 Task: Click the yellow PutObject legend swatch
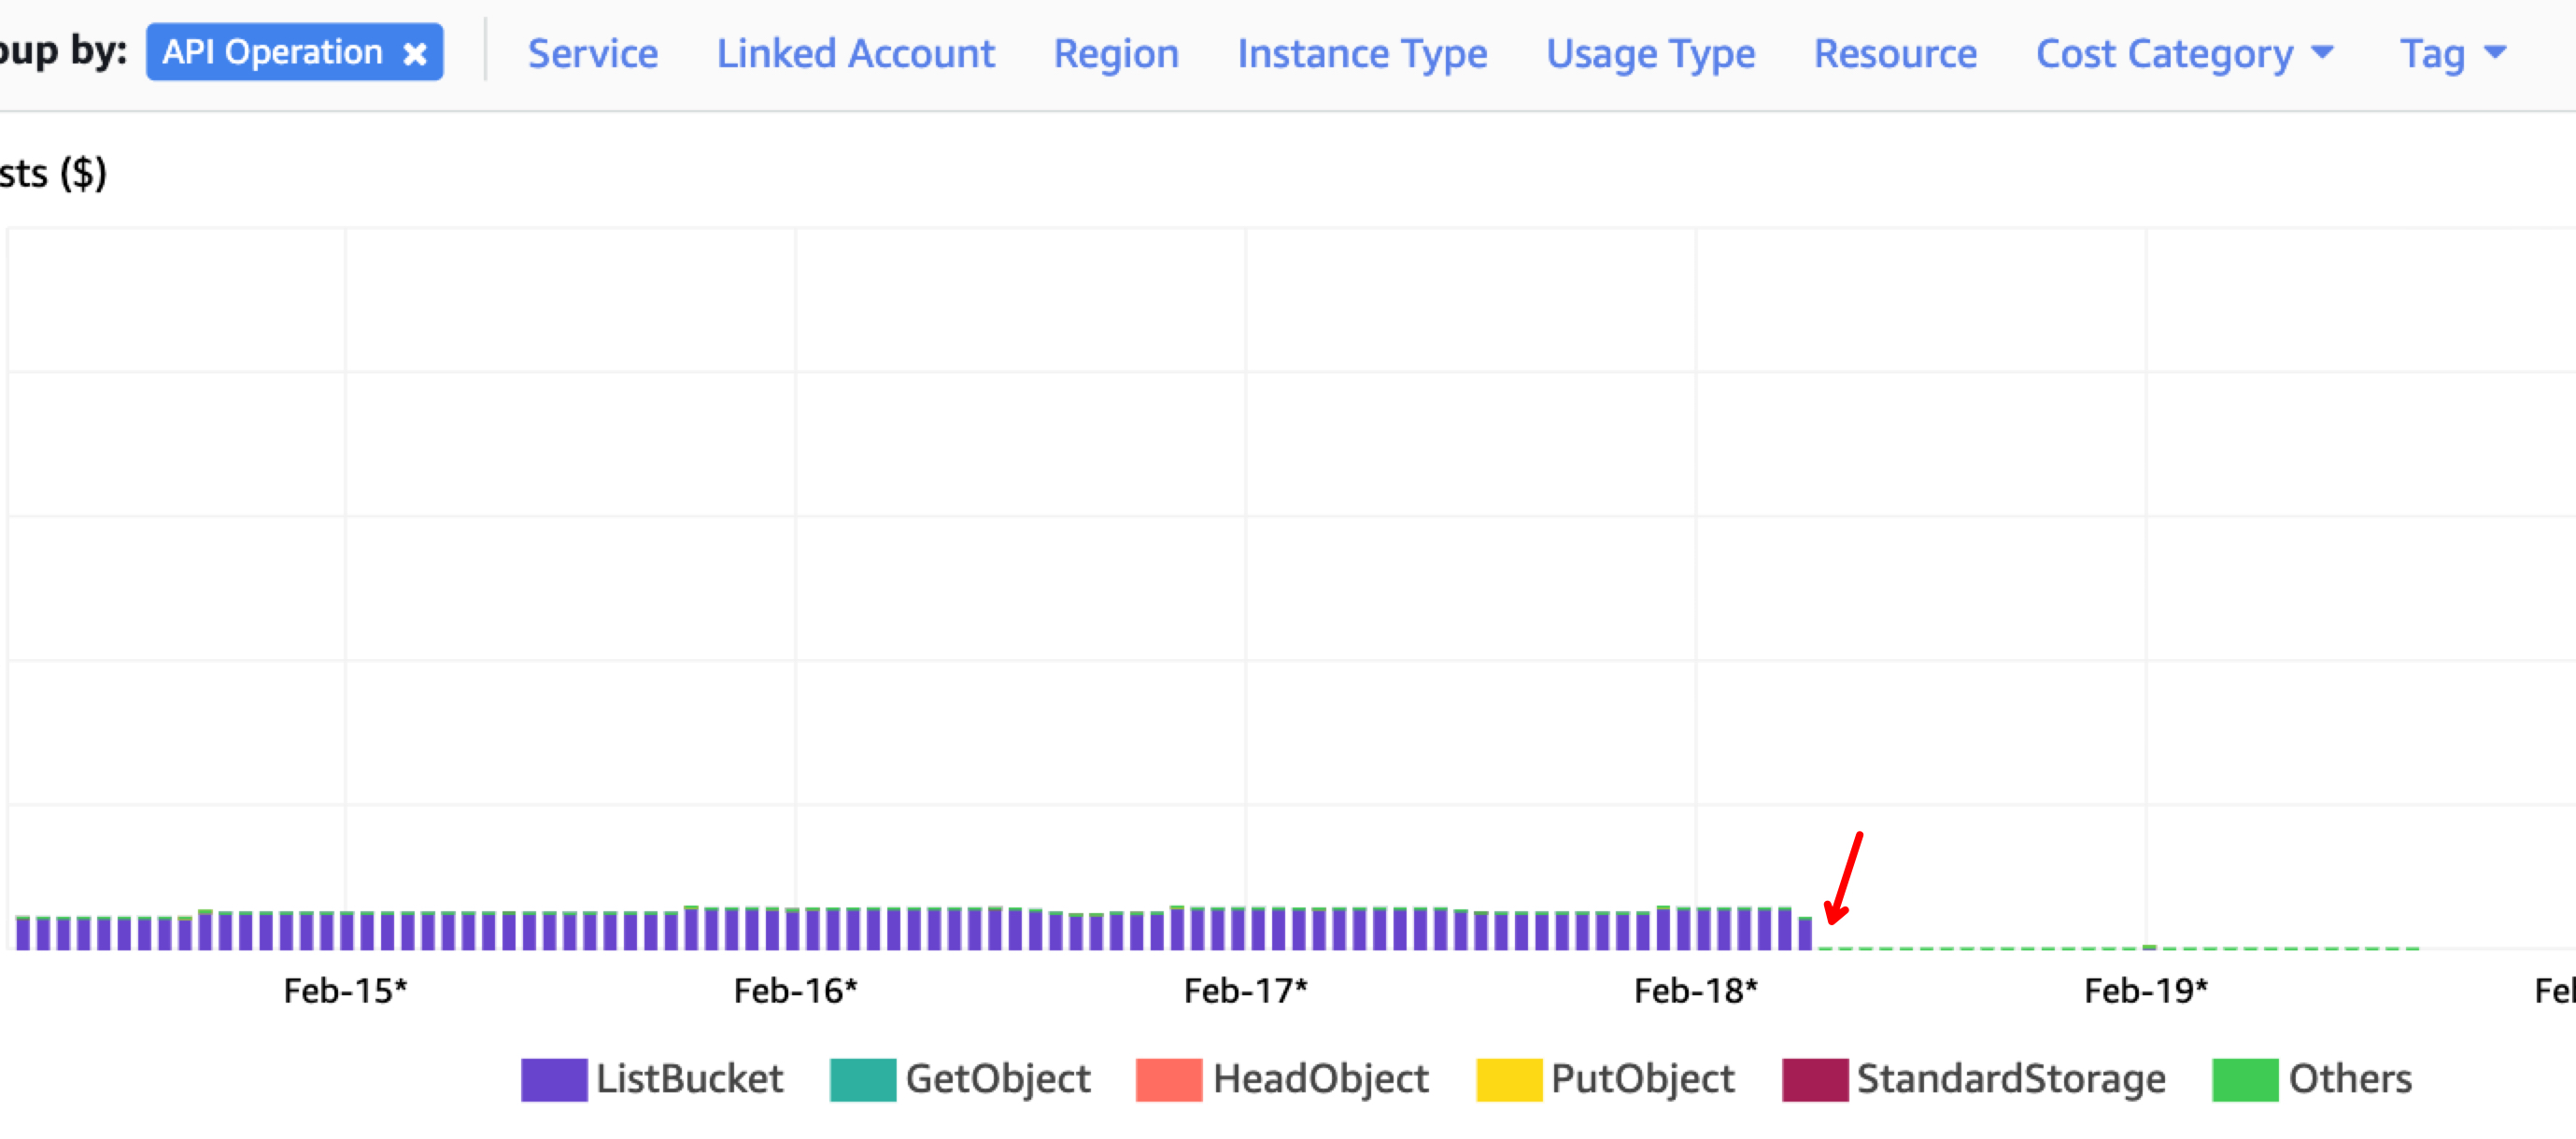pyautogui.click(x=1508, y=1079)
